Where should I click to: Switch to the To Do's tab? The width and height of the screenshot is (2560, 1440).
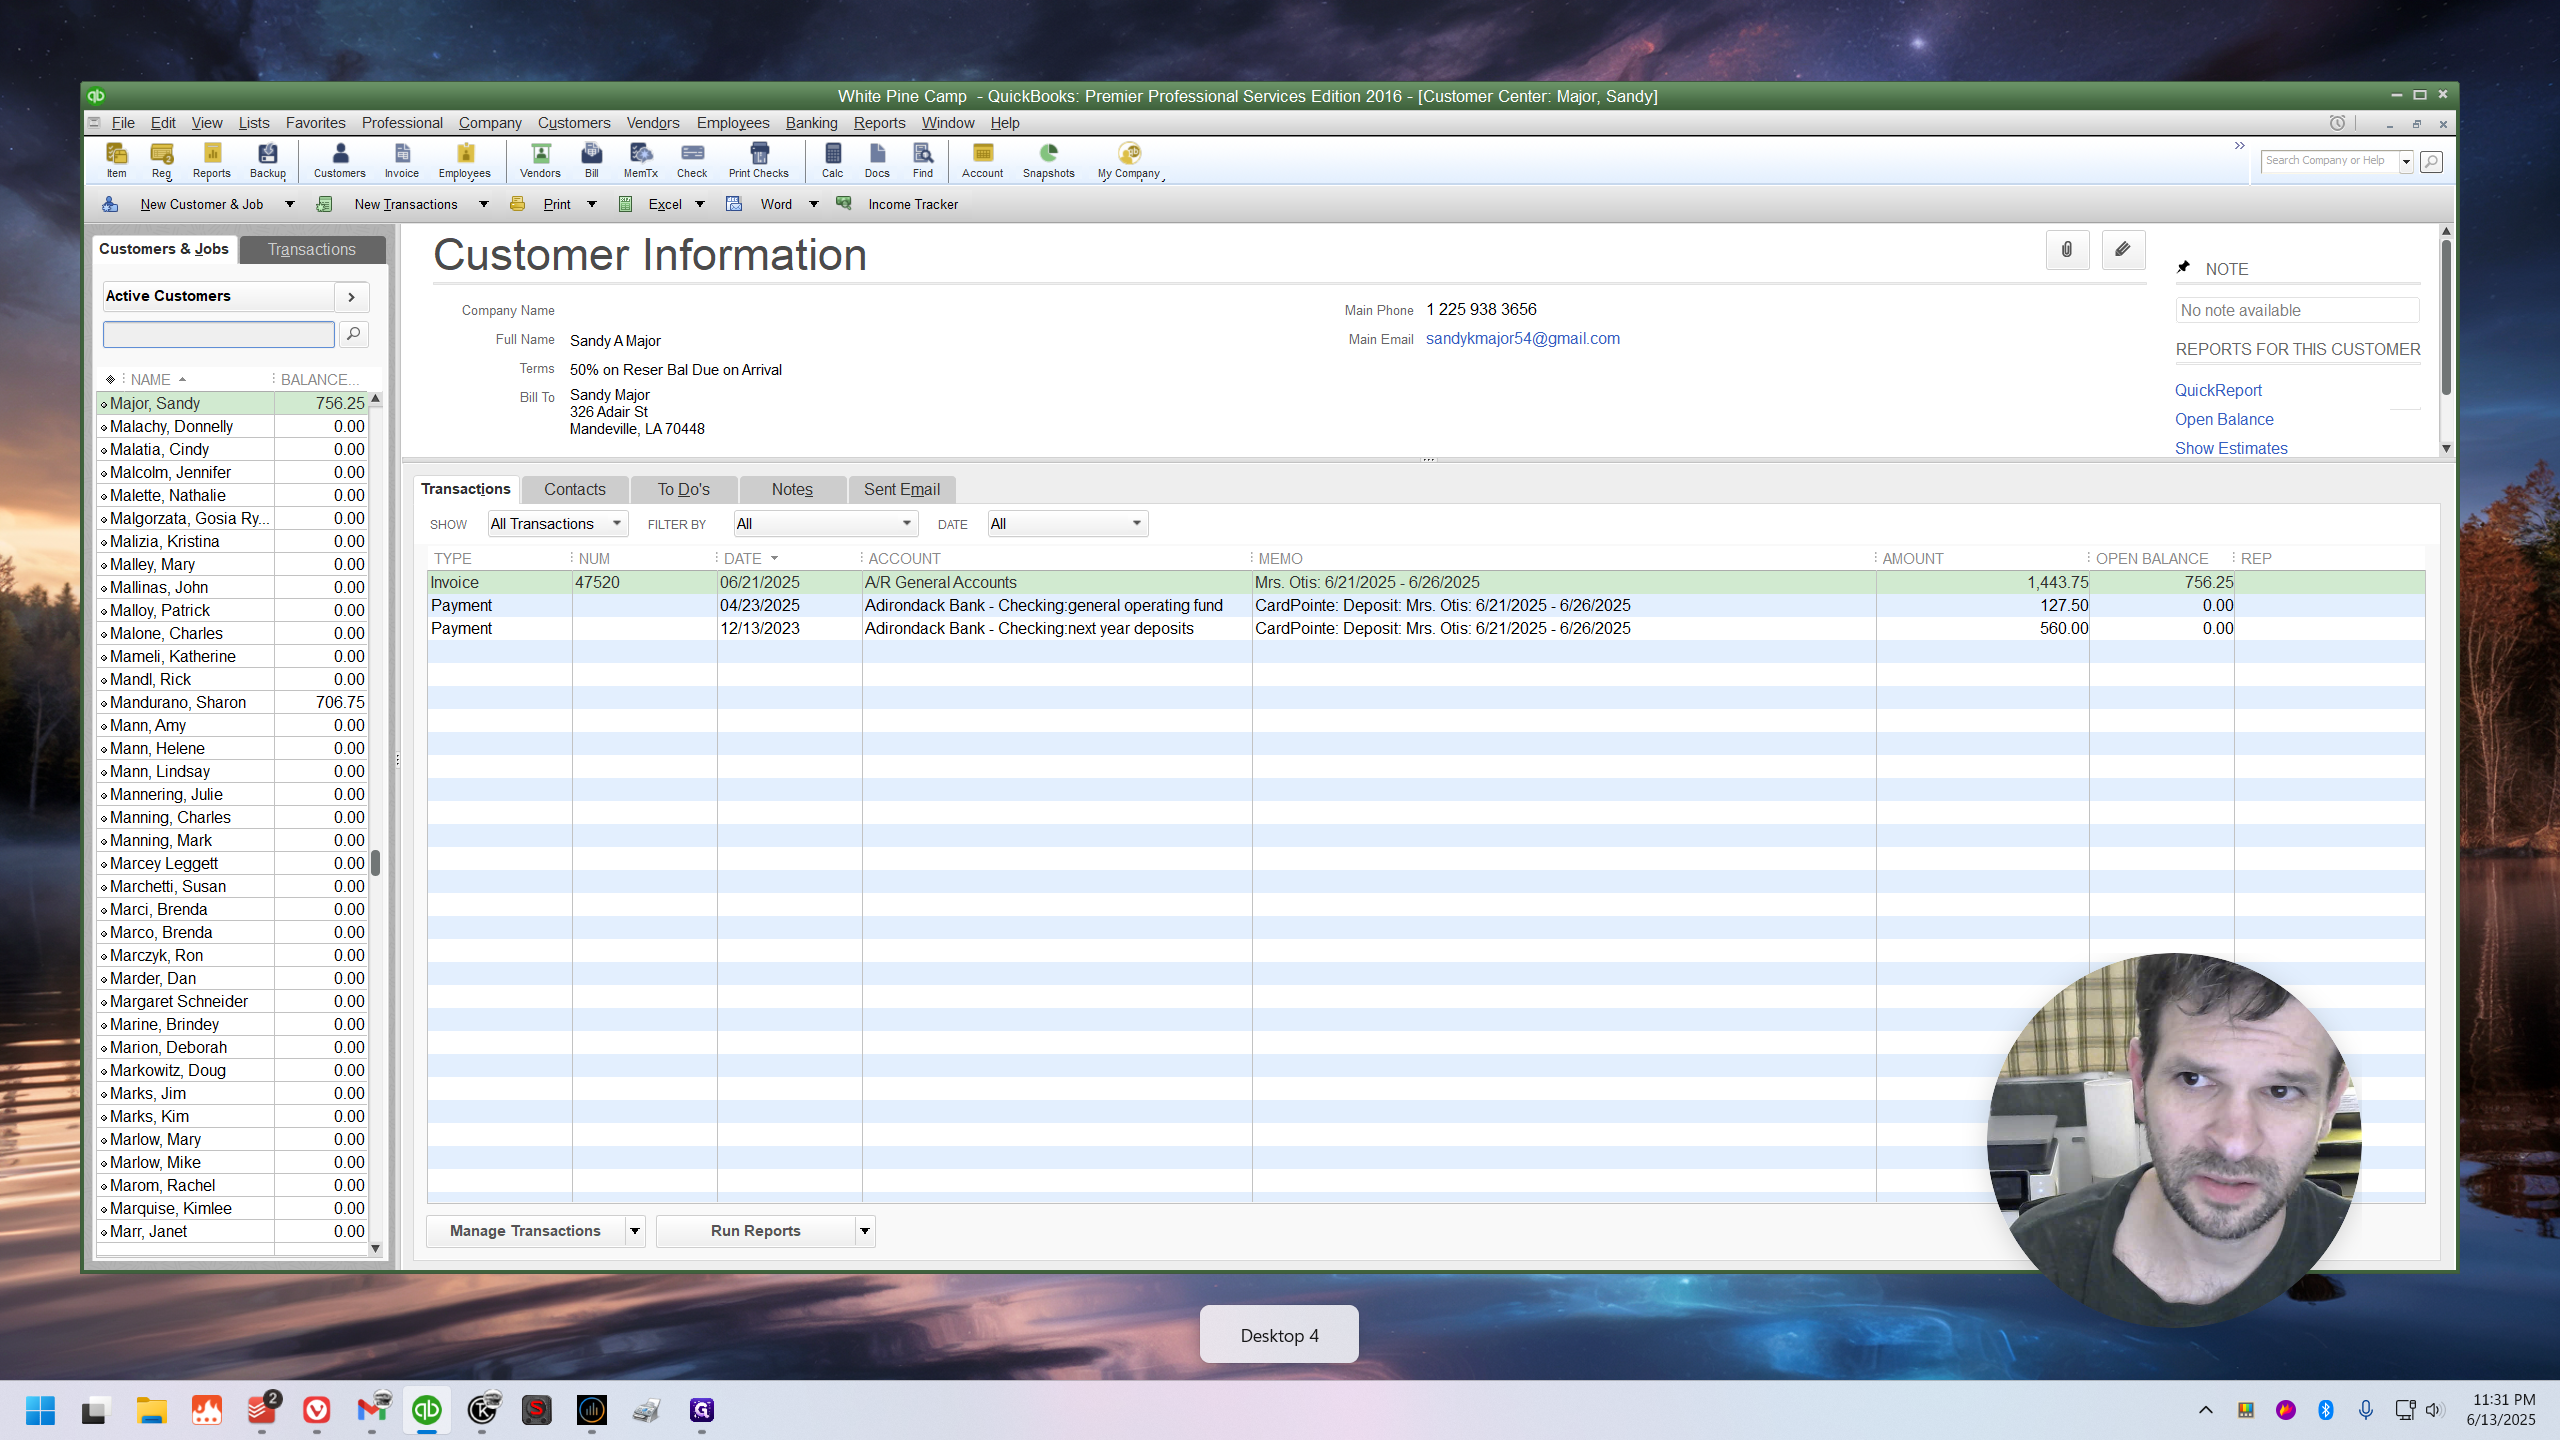(x=684, y=489)
